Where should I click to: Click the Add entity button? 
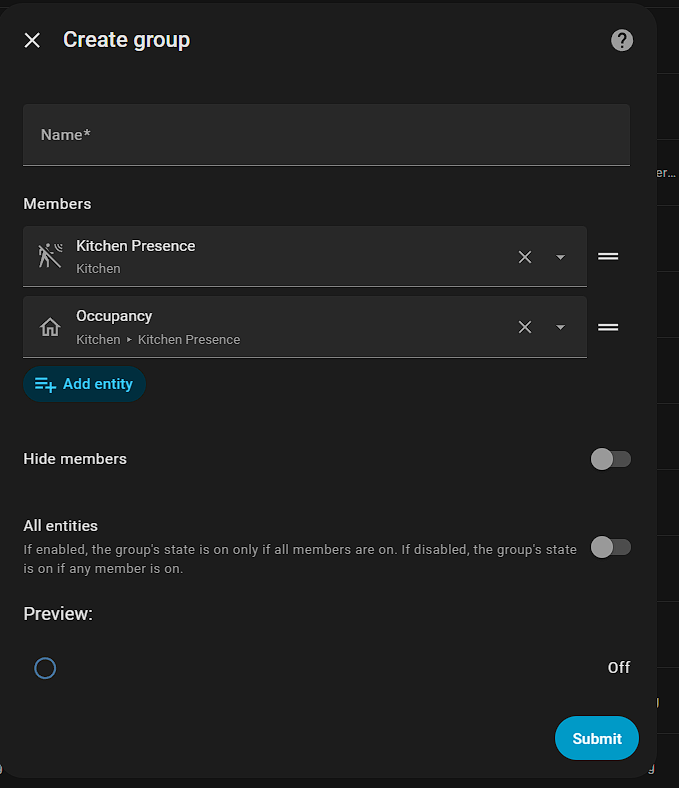(x=85, y=384)
